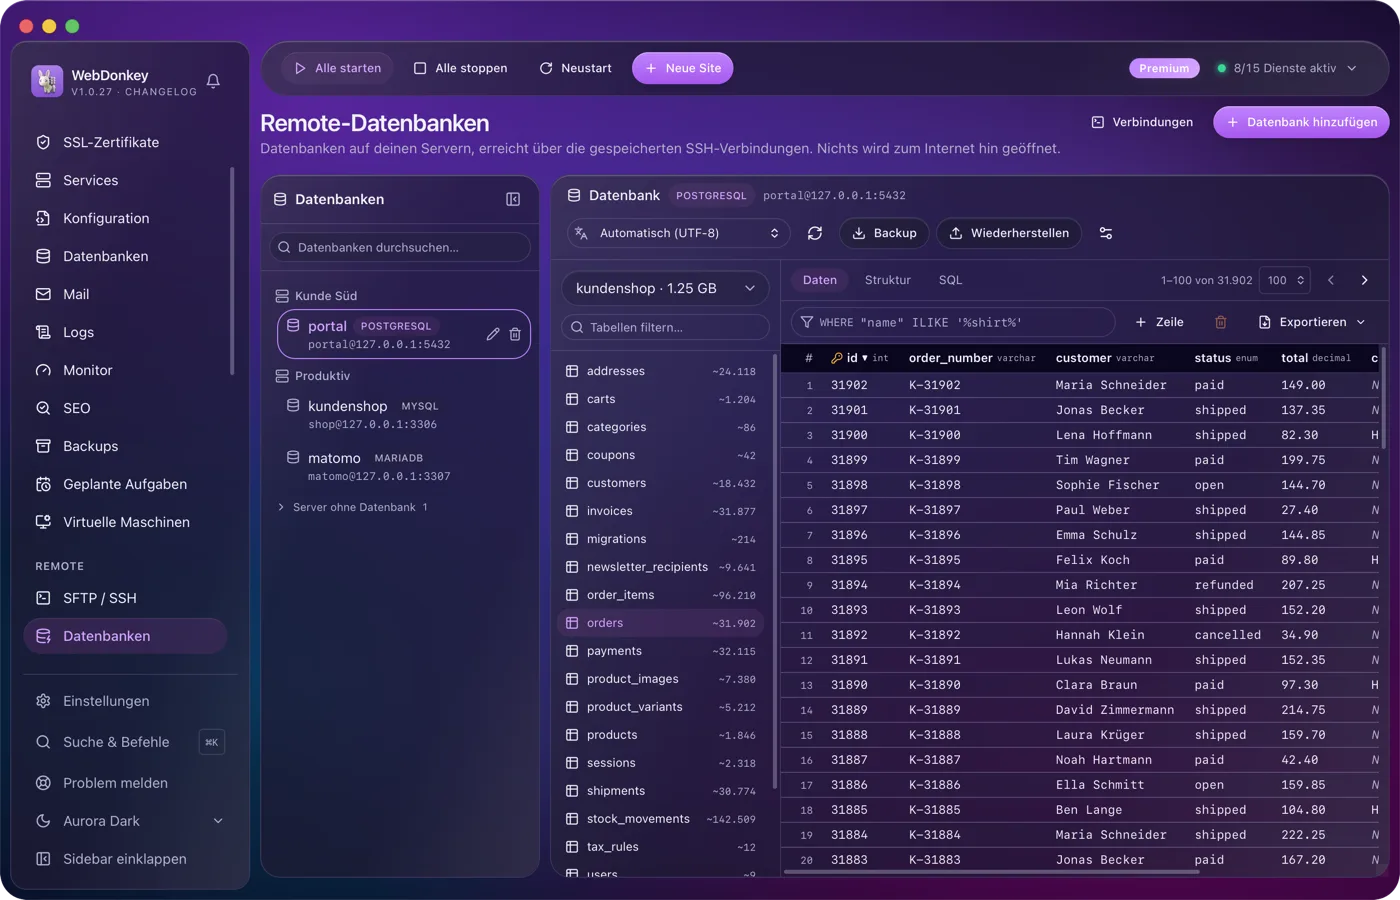Click Alle starten button
Image resolution: width=1400 pixels, height=900 pixels.
[x=337, y=68]
